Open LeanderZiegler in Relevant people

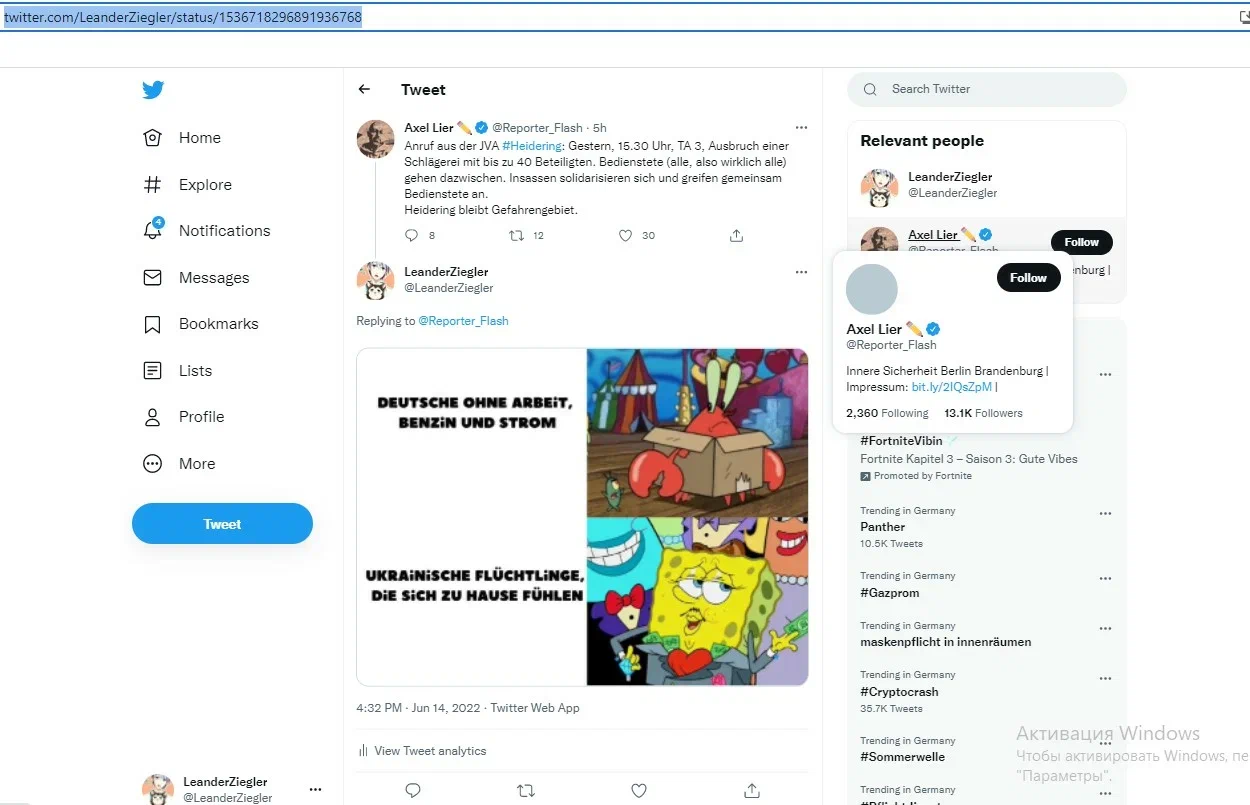coord(950,177)
